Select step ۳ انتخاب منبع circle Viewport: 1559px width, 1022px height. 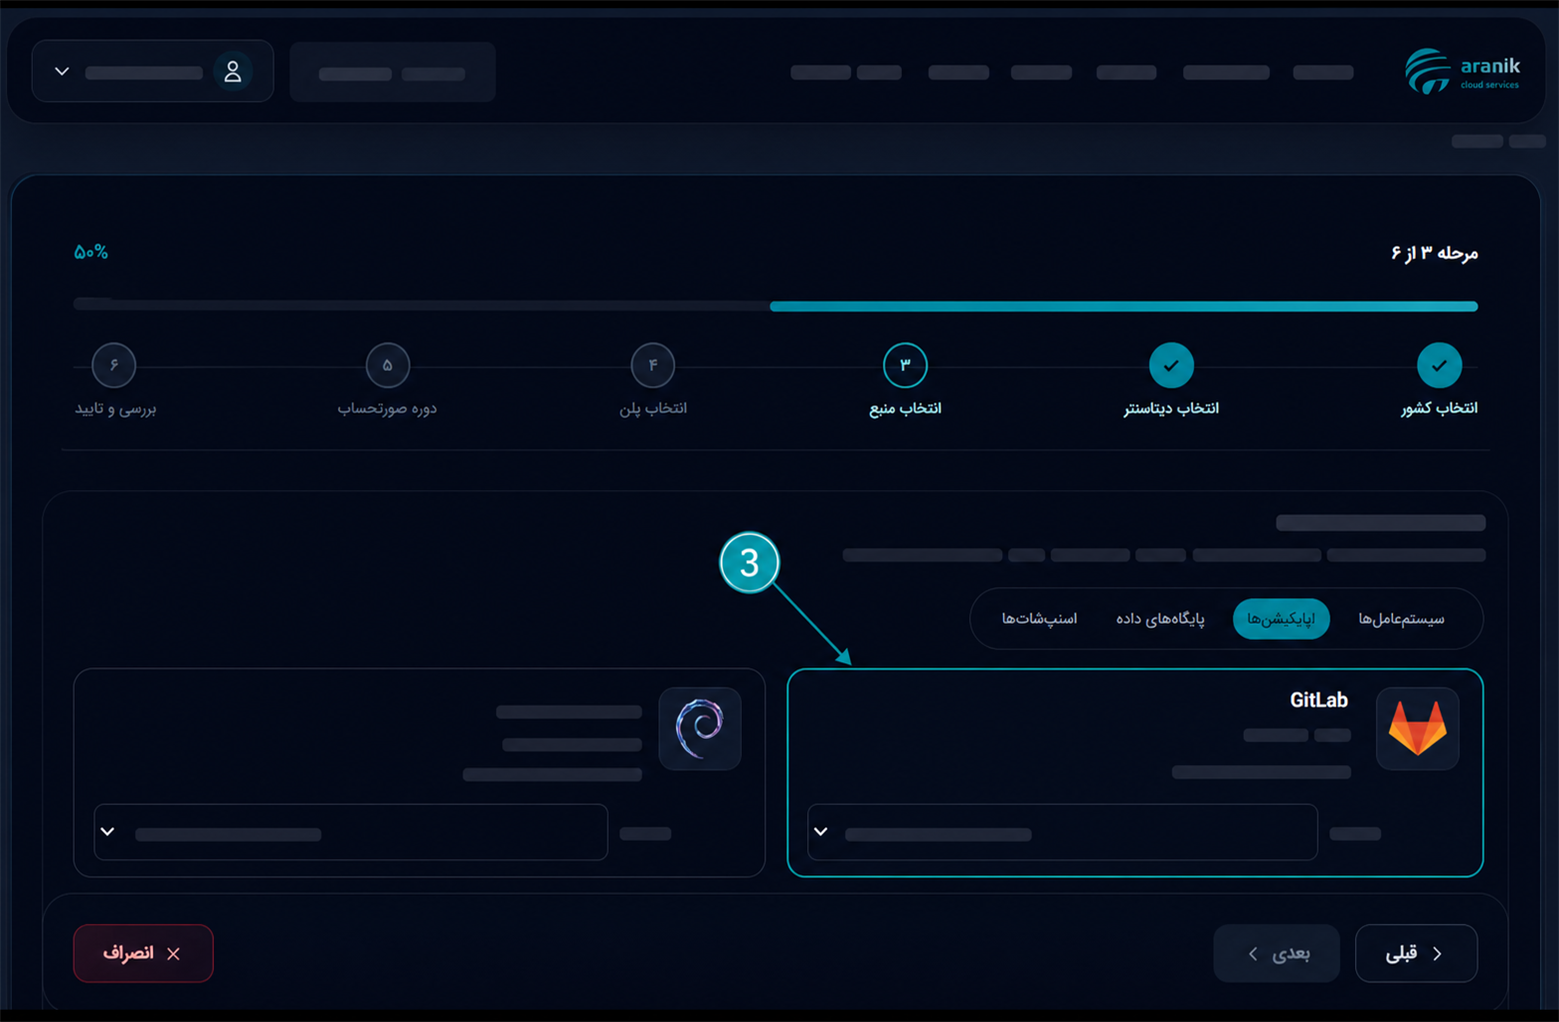tap(905, 366)
